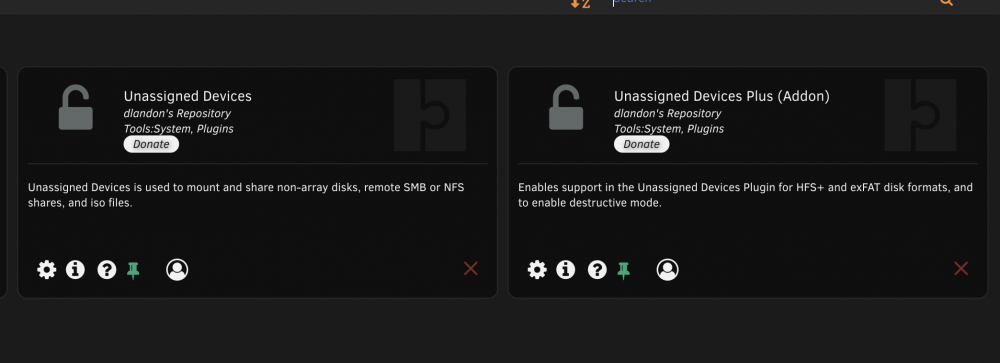Click the Unassigned Devices padlock icon
The image size is (1000, 363).
coord(76,107)
